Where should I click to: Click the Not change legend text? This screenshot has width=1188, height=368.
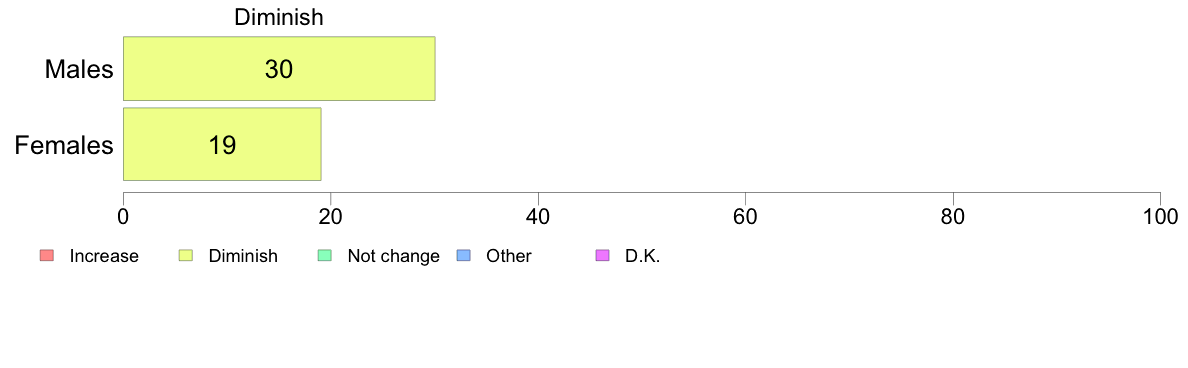(x=393, y=256)
